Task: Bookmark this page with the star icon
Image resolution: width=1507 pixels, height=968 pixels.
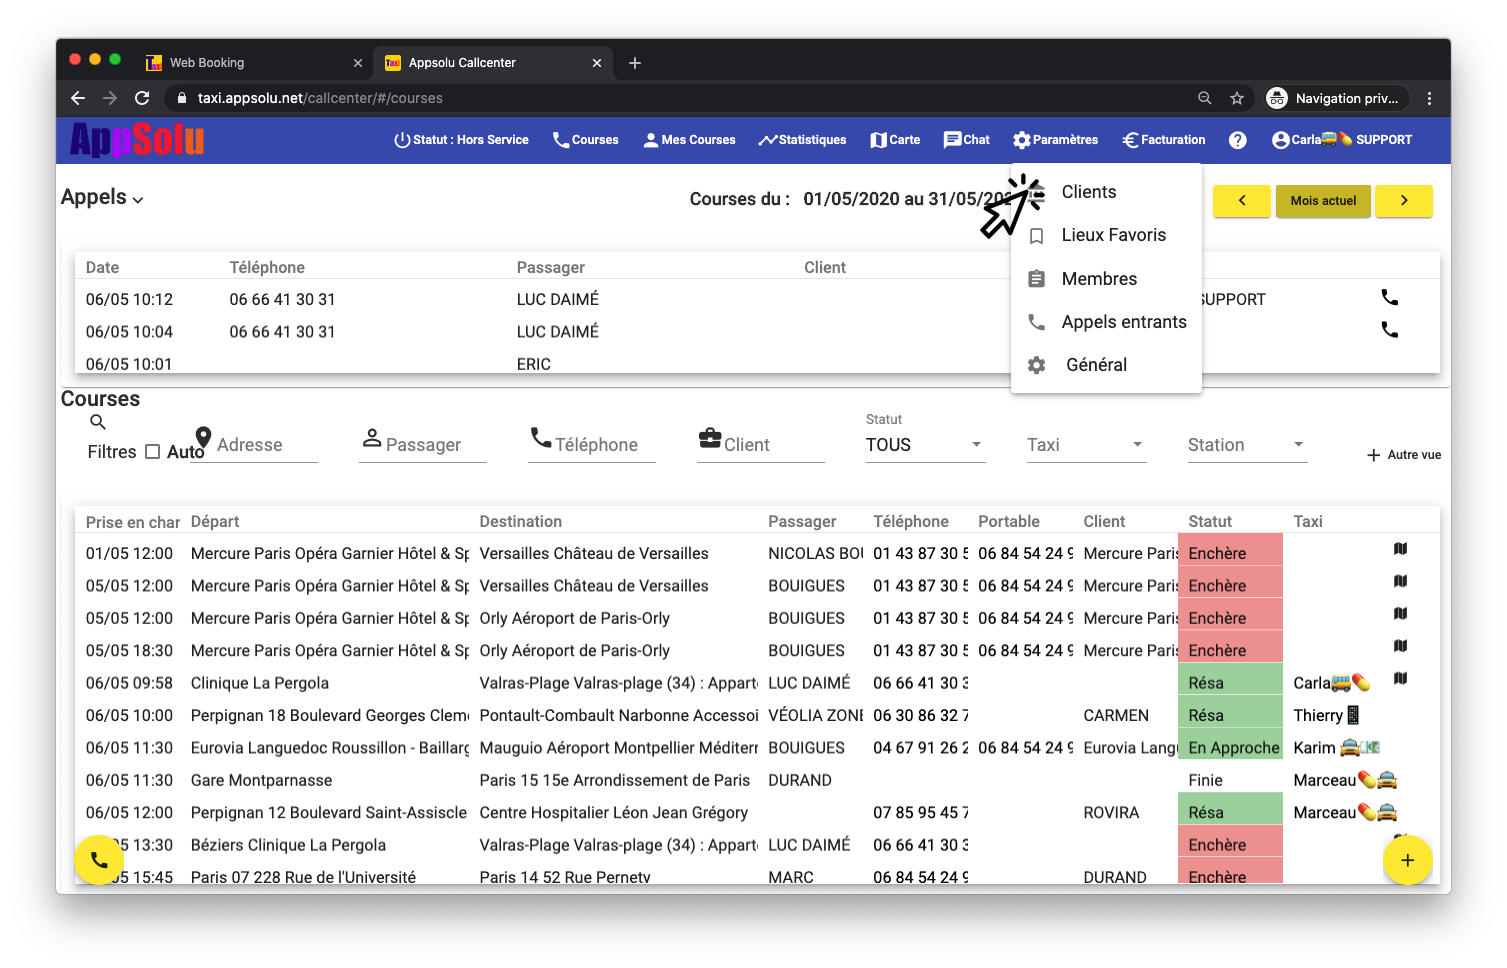Action: click(x=1237, y=98)
